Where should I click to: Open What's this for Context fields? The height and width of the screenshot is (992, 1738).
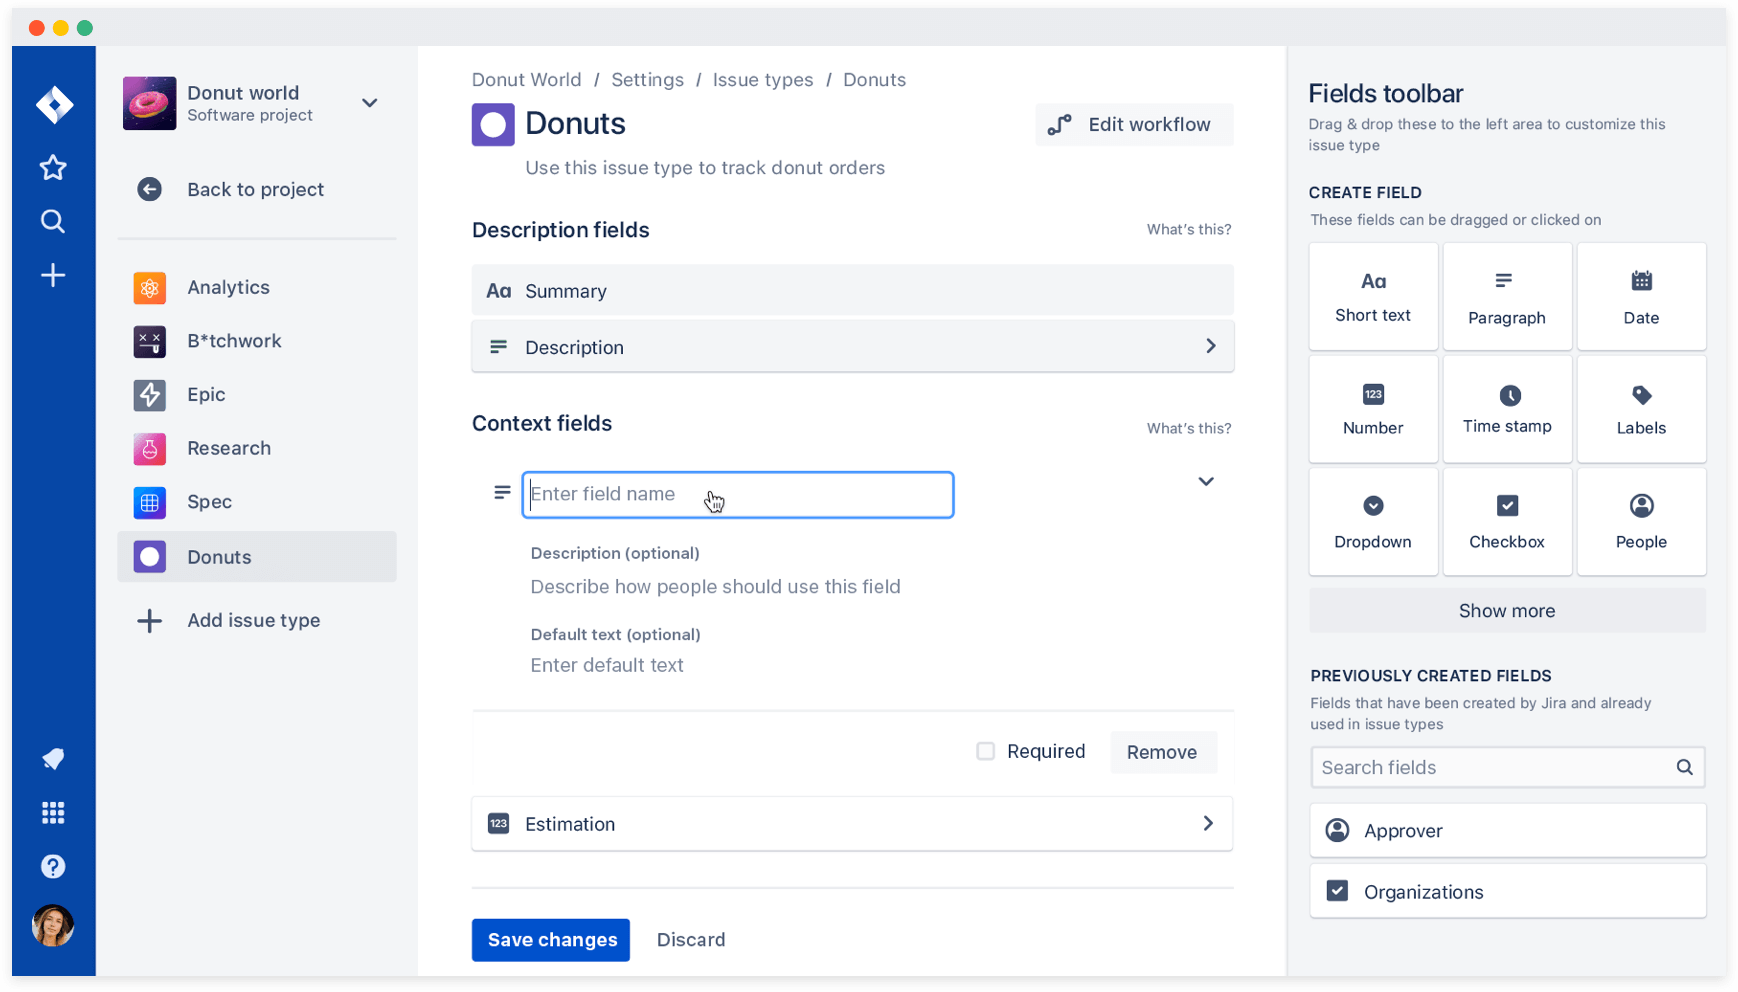tap(1189, 429)
